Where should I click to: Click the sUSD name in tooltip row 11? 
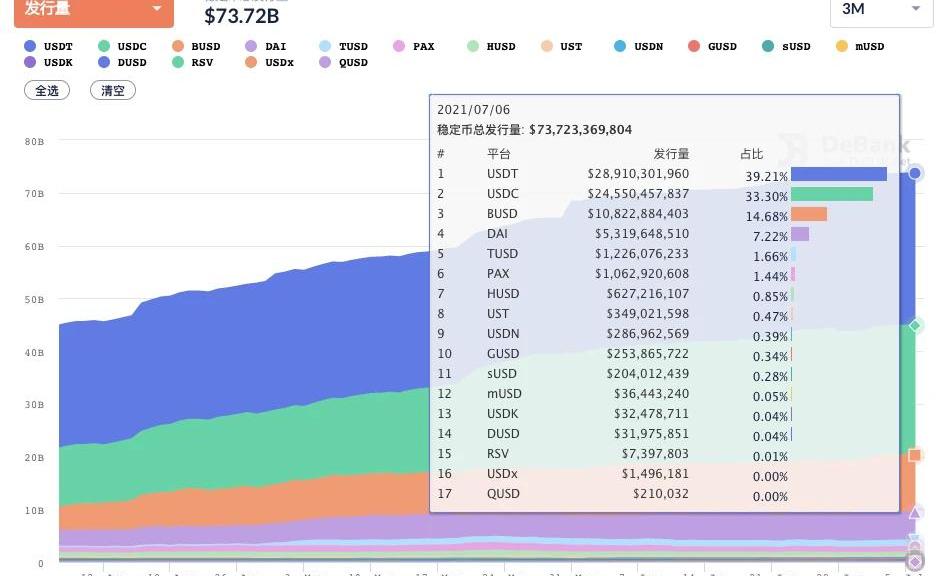[502, 373]
